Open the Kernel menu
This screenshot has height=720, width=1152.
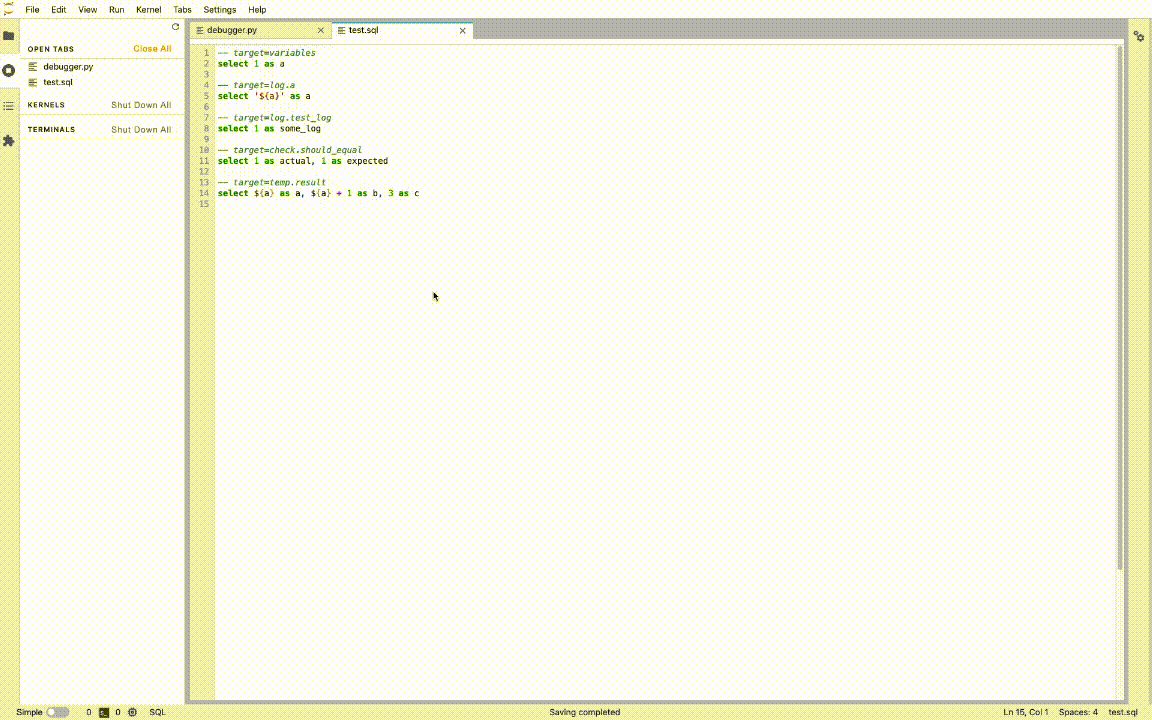tap(148, 9)
